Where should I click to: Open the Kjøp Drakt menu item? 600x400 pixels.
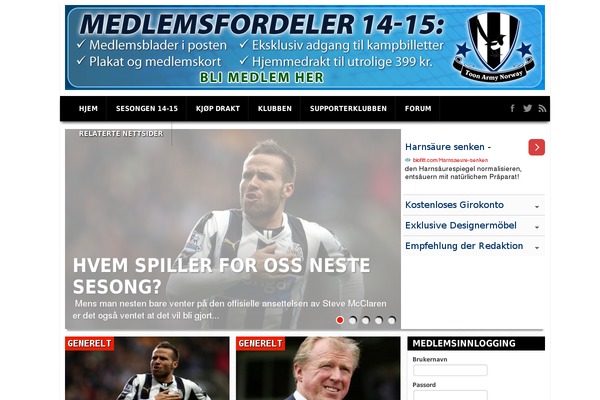tap(218, 109)
